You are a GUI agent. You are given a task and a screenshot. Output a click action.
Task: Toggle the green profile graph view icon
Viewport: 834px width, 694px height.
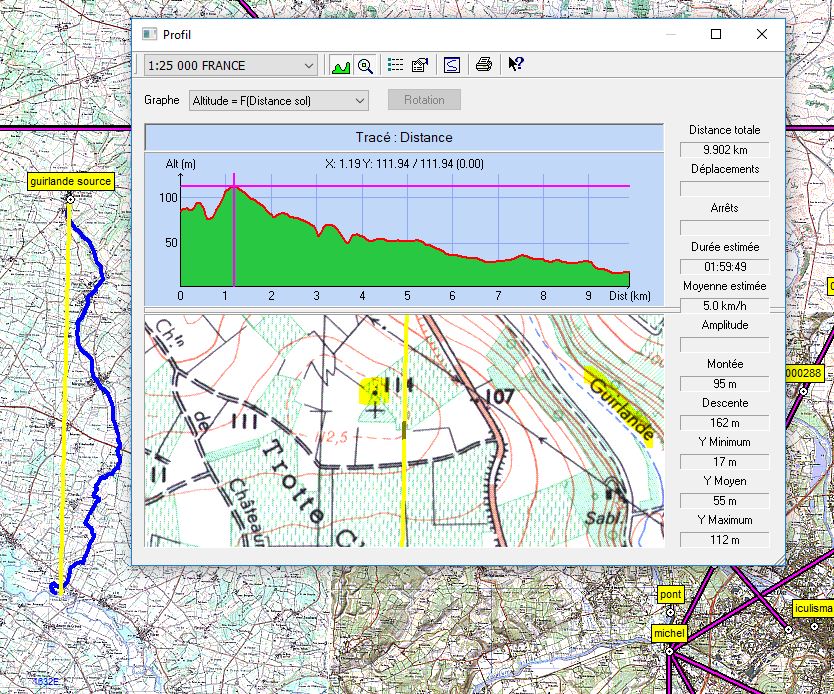341,65
